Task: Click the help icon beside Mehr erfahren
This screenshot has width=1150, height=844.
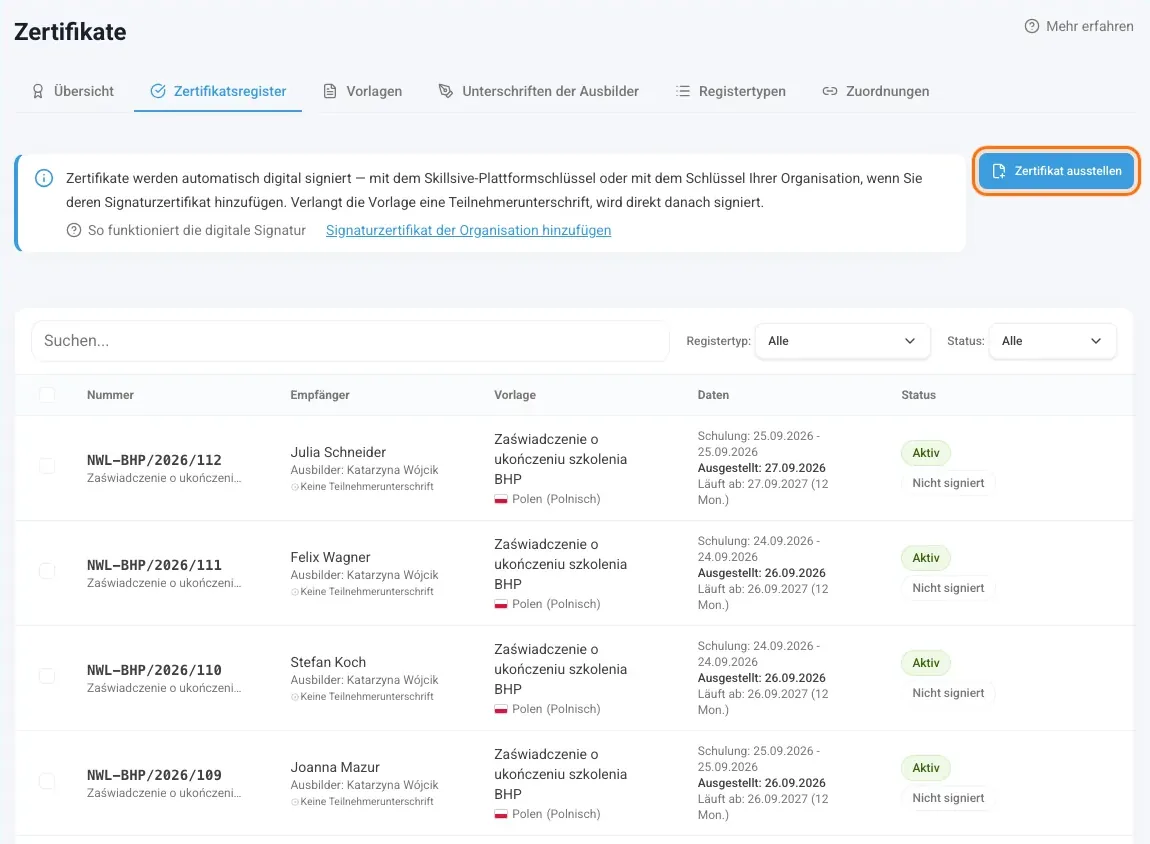Action: pos(1031,26)
